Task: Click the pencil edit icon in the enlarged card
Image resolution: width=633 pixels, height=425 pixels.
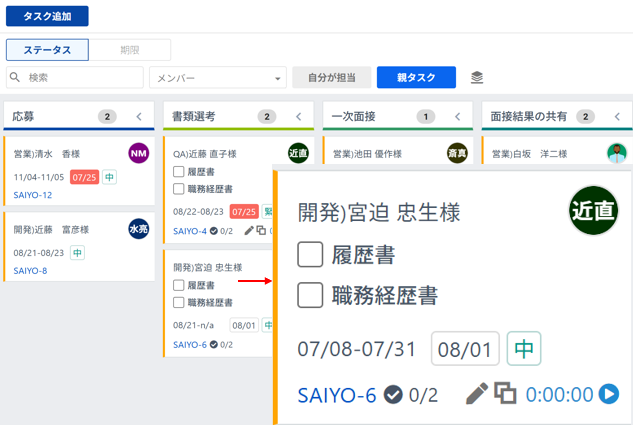Action: [477, 394]
